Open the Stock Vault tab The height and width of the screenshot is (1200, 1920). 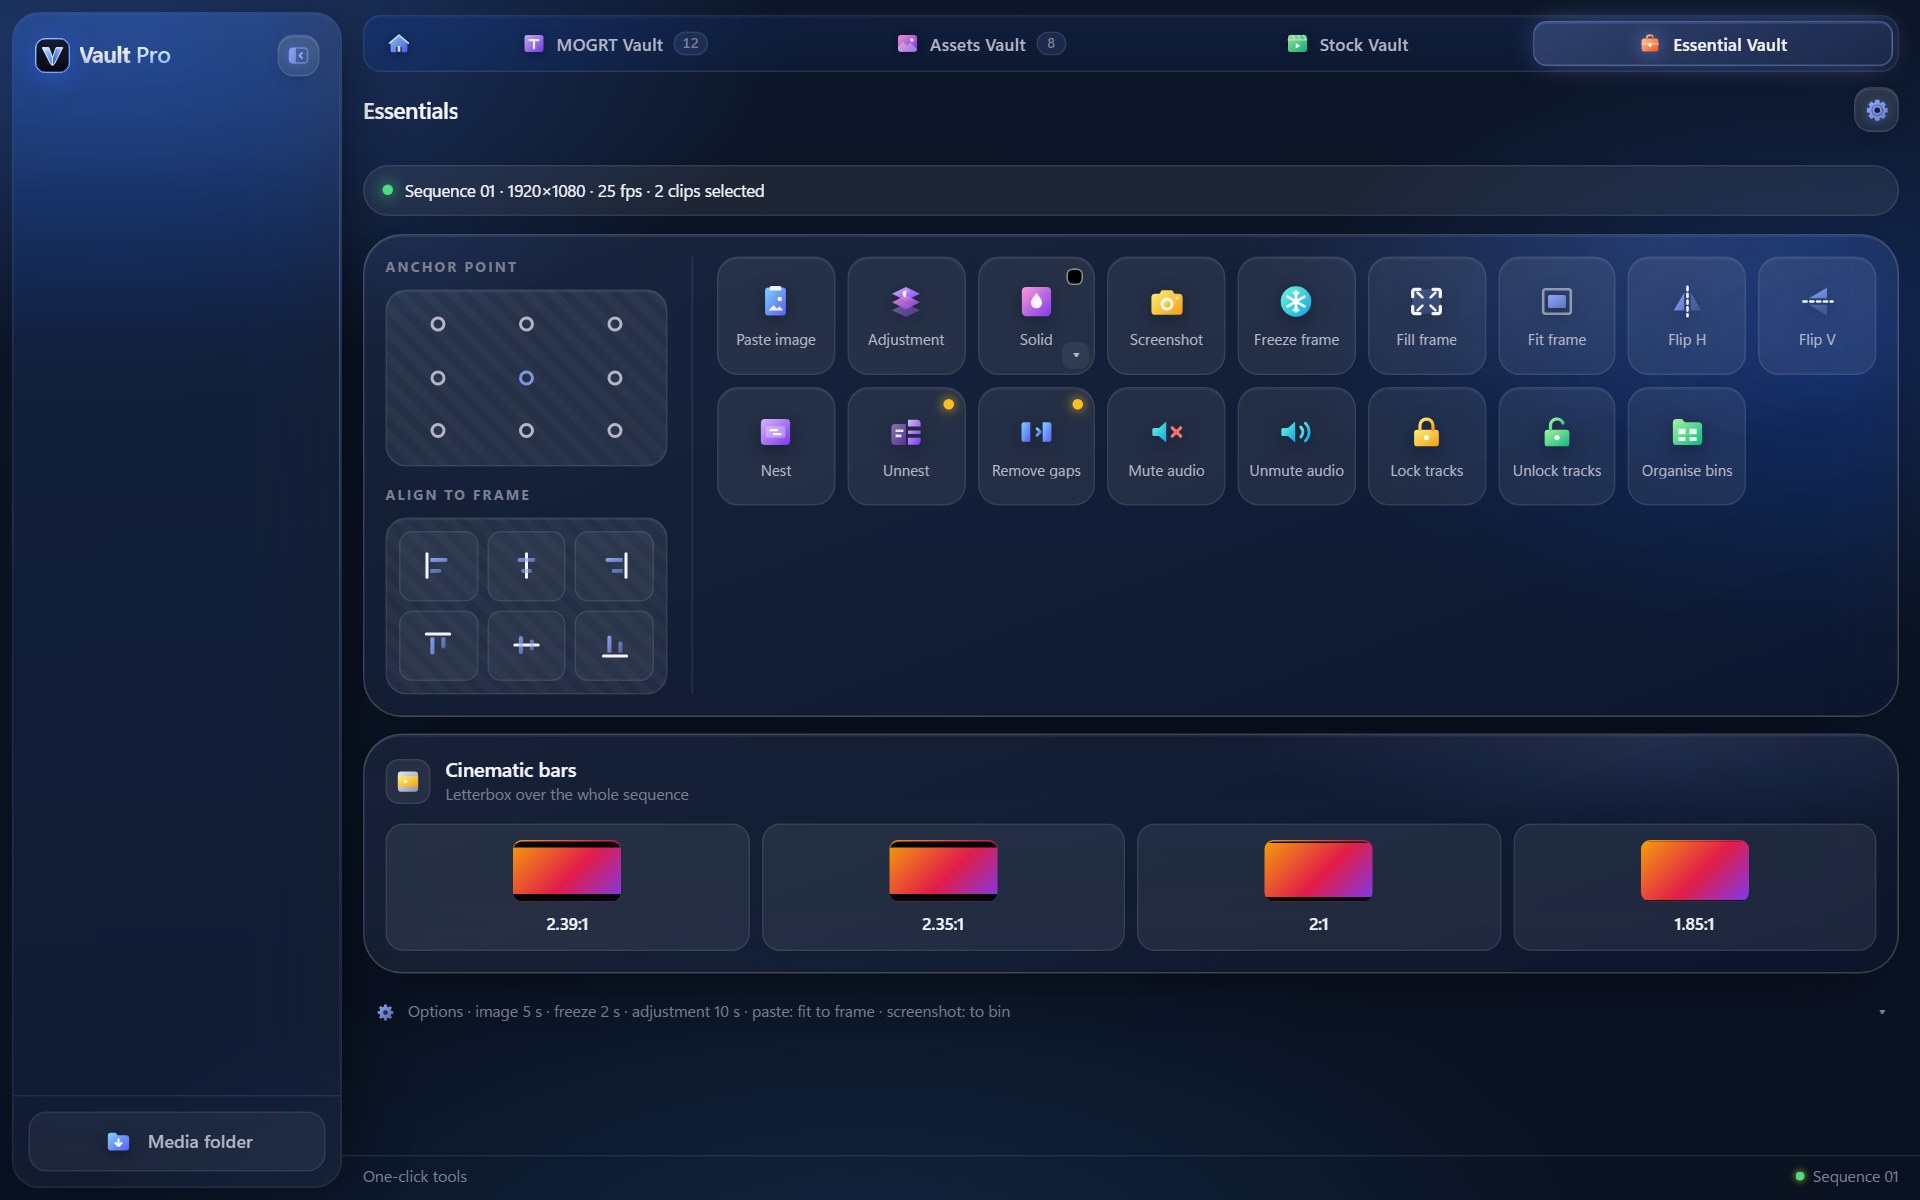click(1347, 44)
